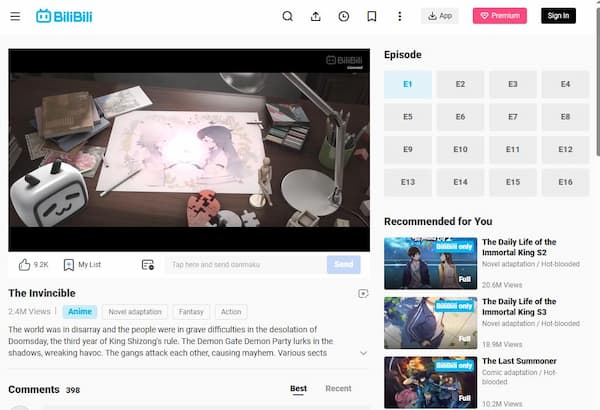Expand the full description chevron
Viewport: 600px width, 410px height.
364,353
